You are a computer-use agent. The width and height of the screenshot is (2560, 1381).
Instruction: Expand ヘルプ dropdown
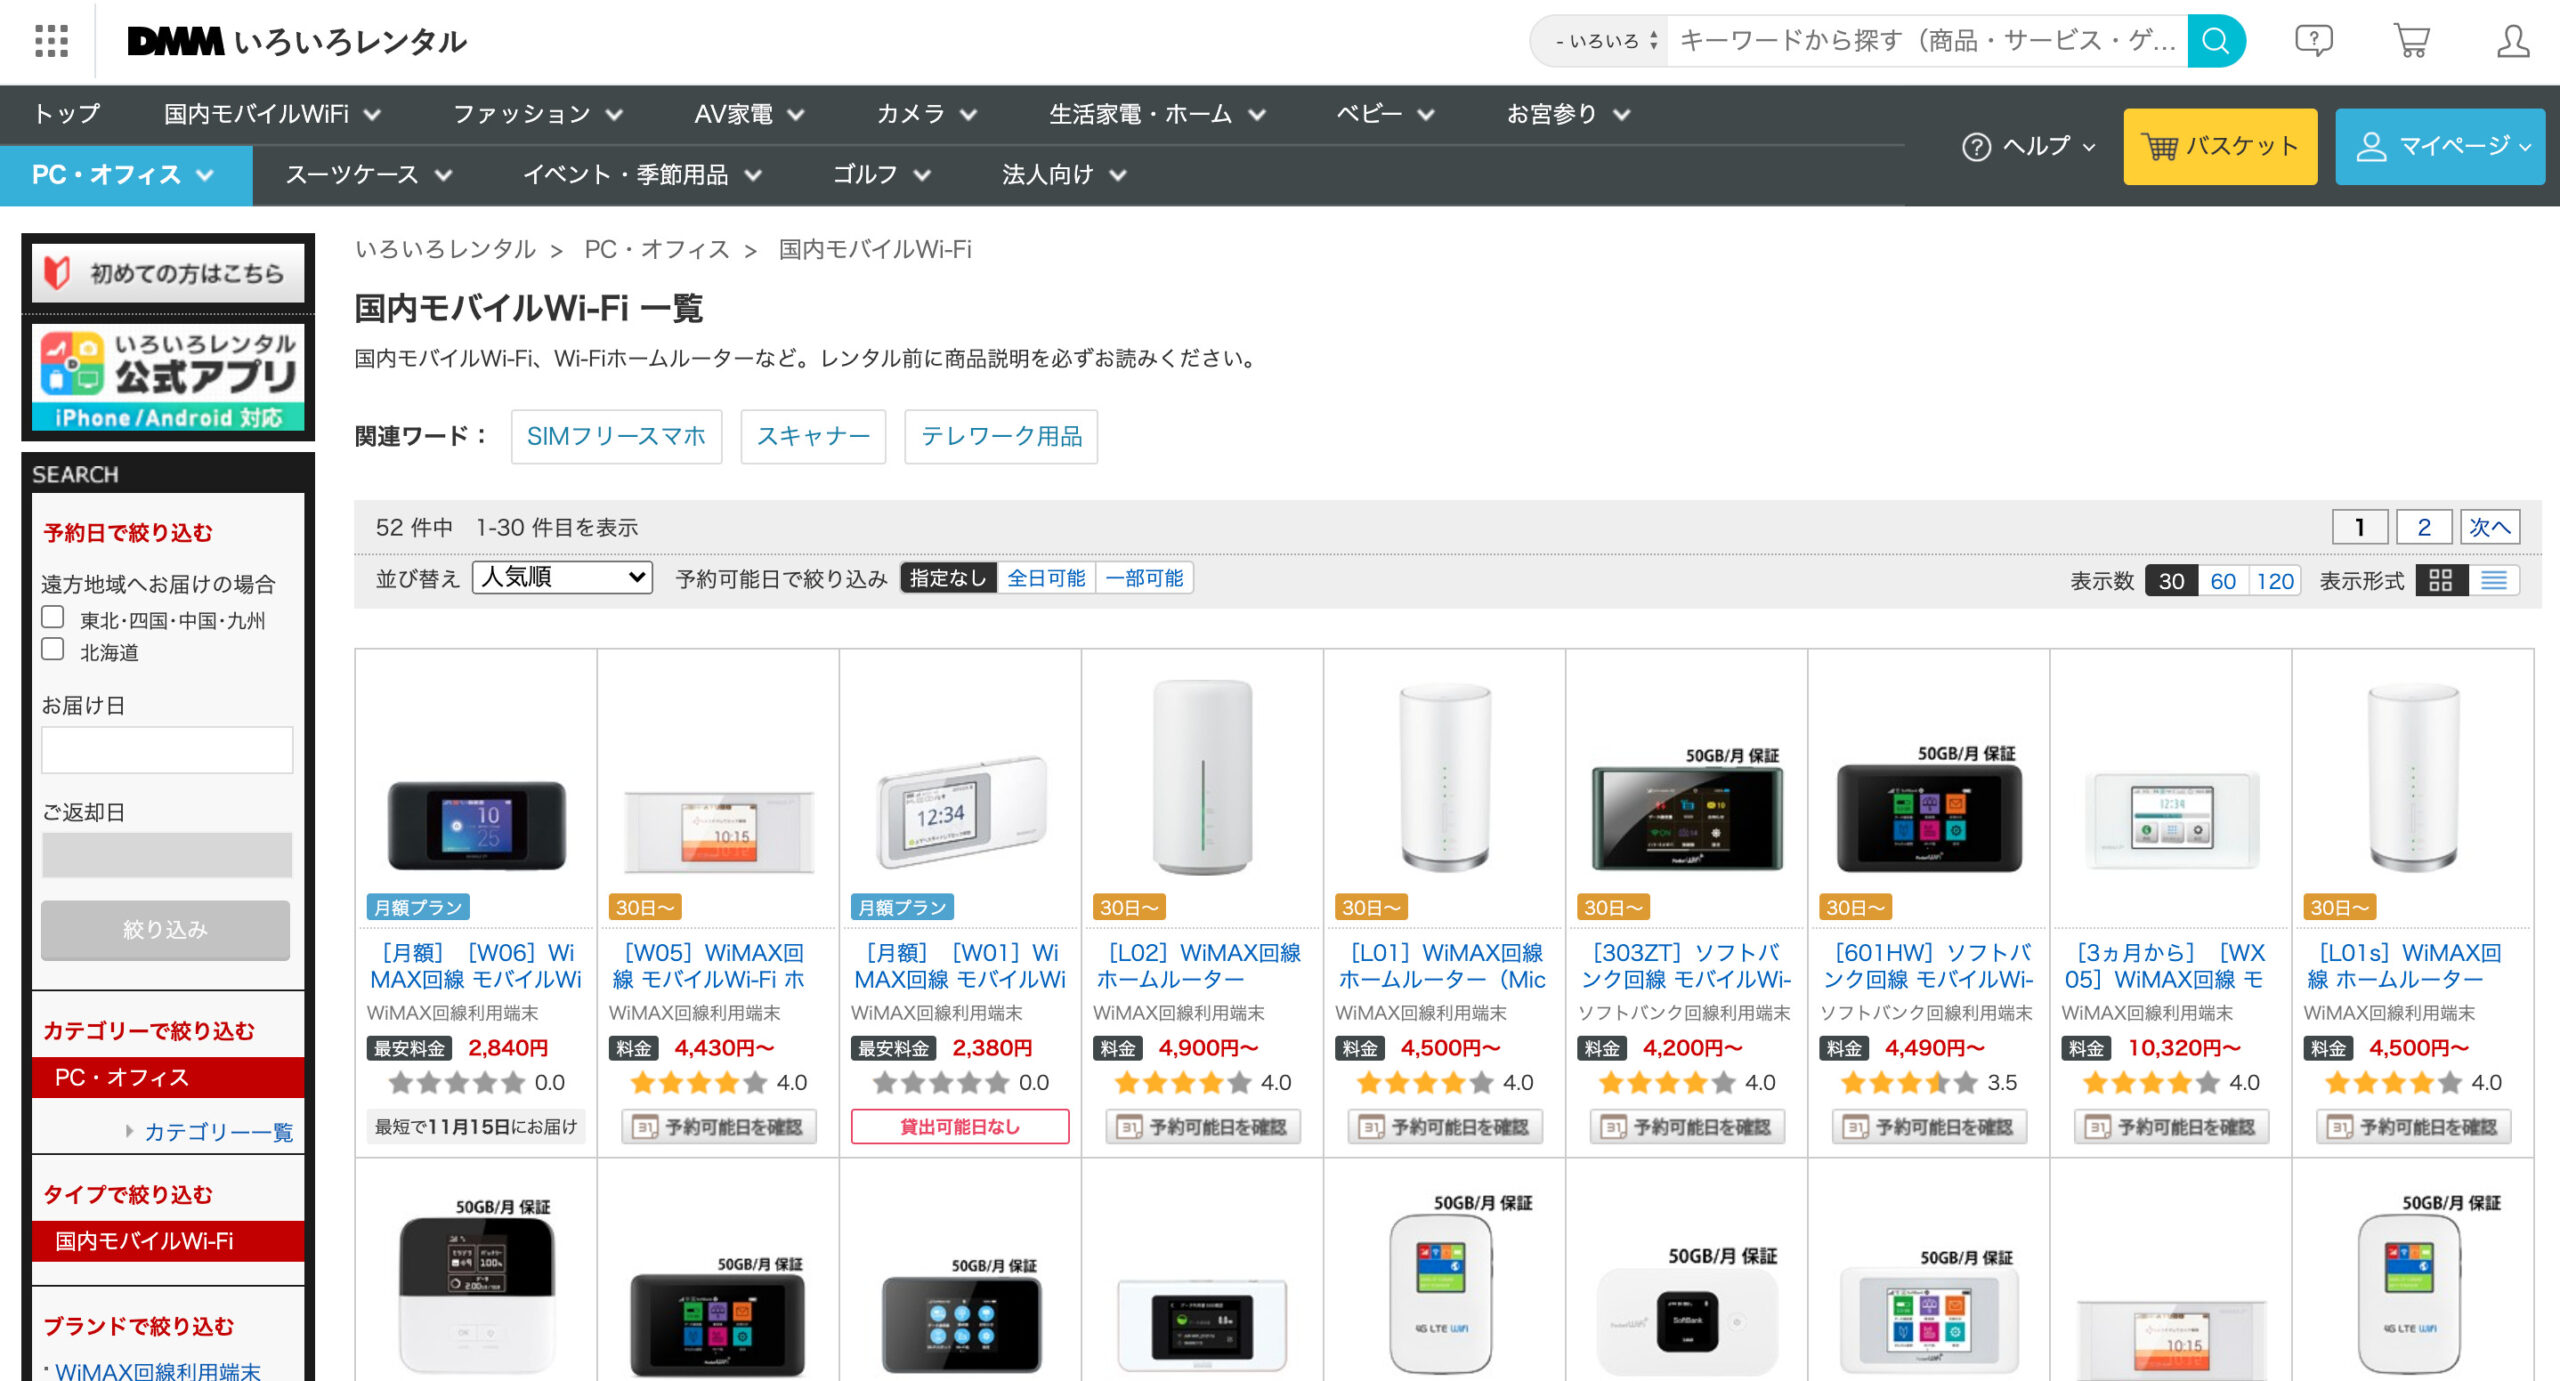click(x=2029, y=146)
